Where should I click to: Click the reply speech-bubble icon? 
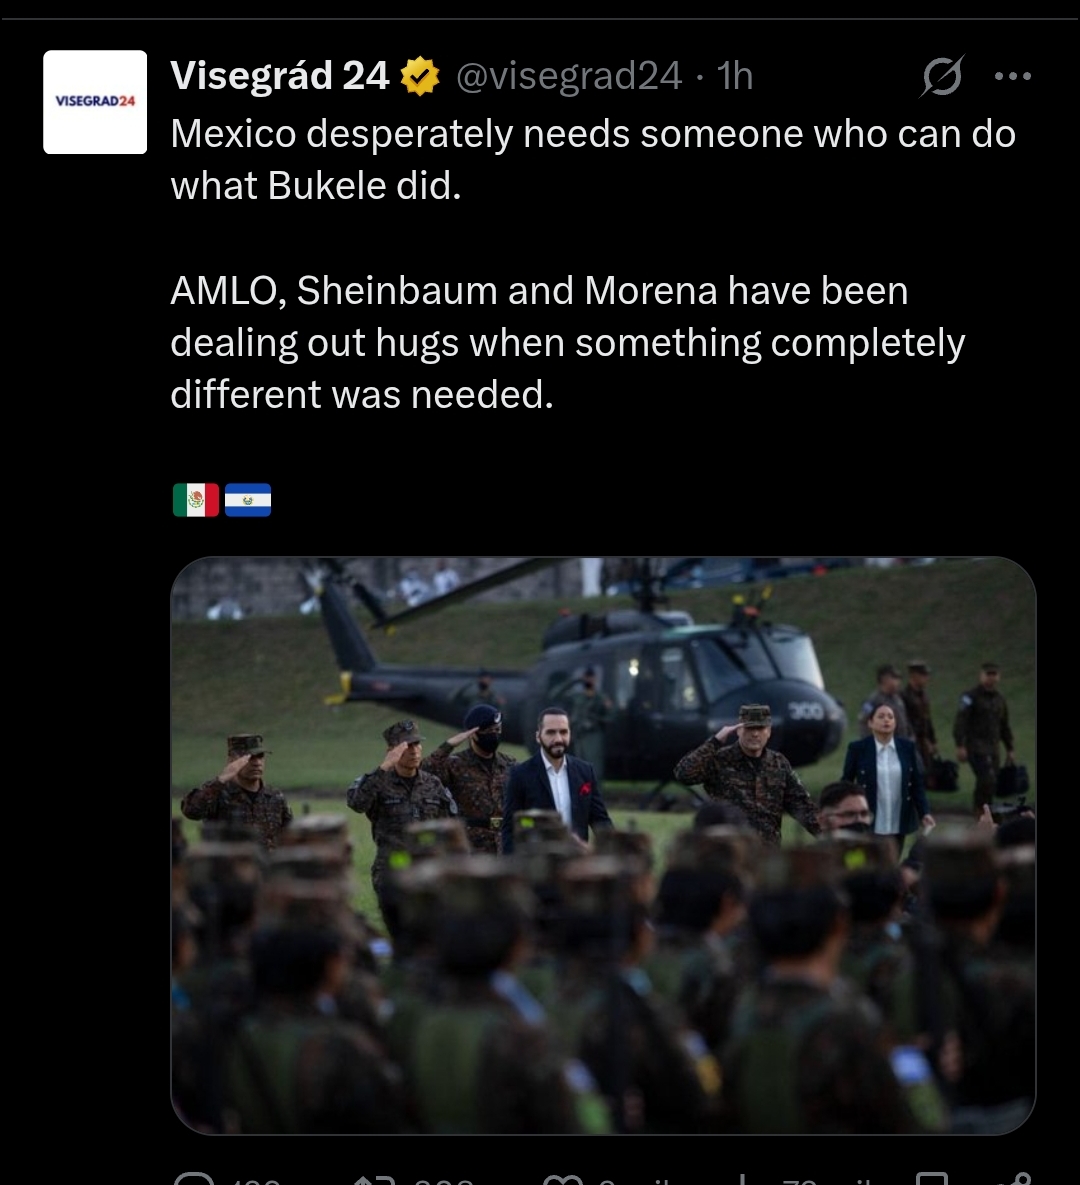coord(195,1179)
